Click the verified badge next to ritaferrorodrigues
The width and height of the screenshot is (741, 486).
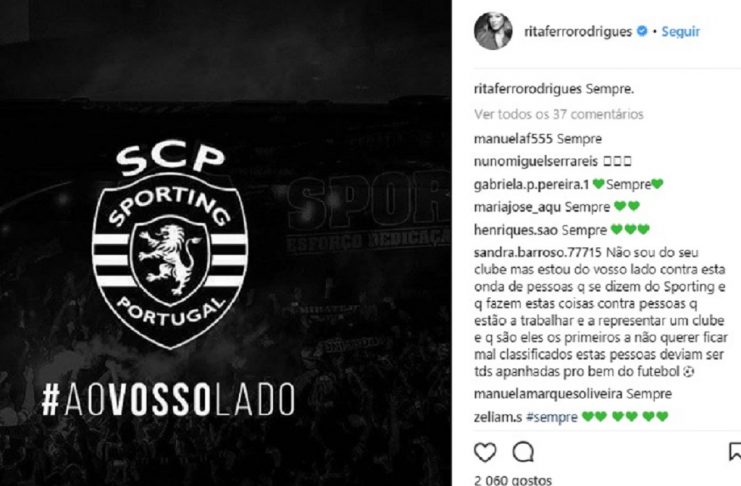(x=642, y=31)
